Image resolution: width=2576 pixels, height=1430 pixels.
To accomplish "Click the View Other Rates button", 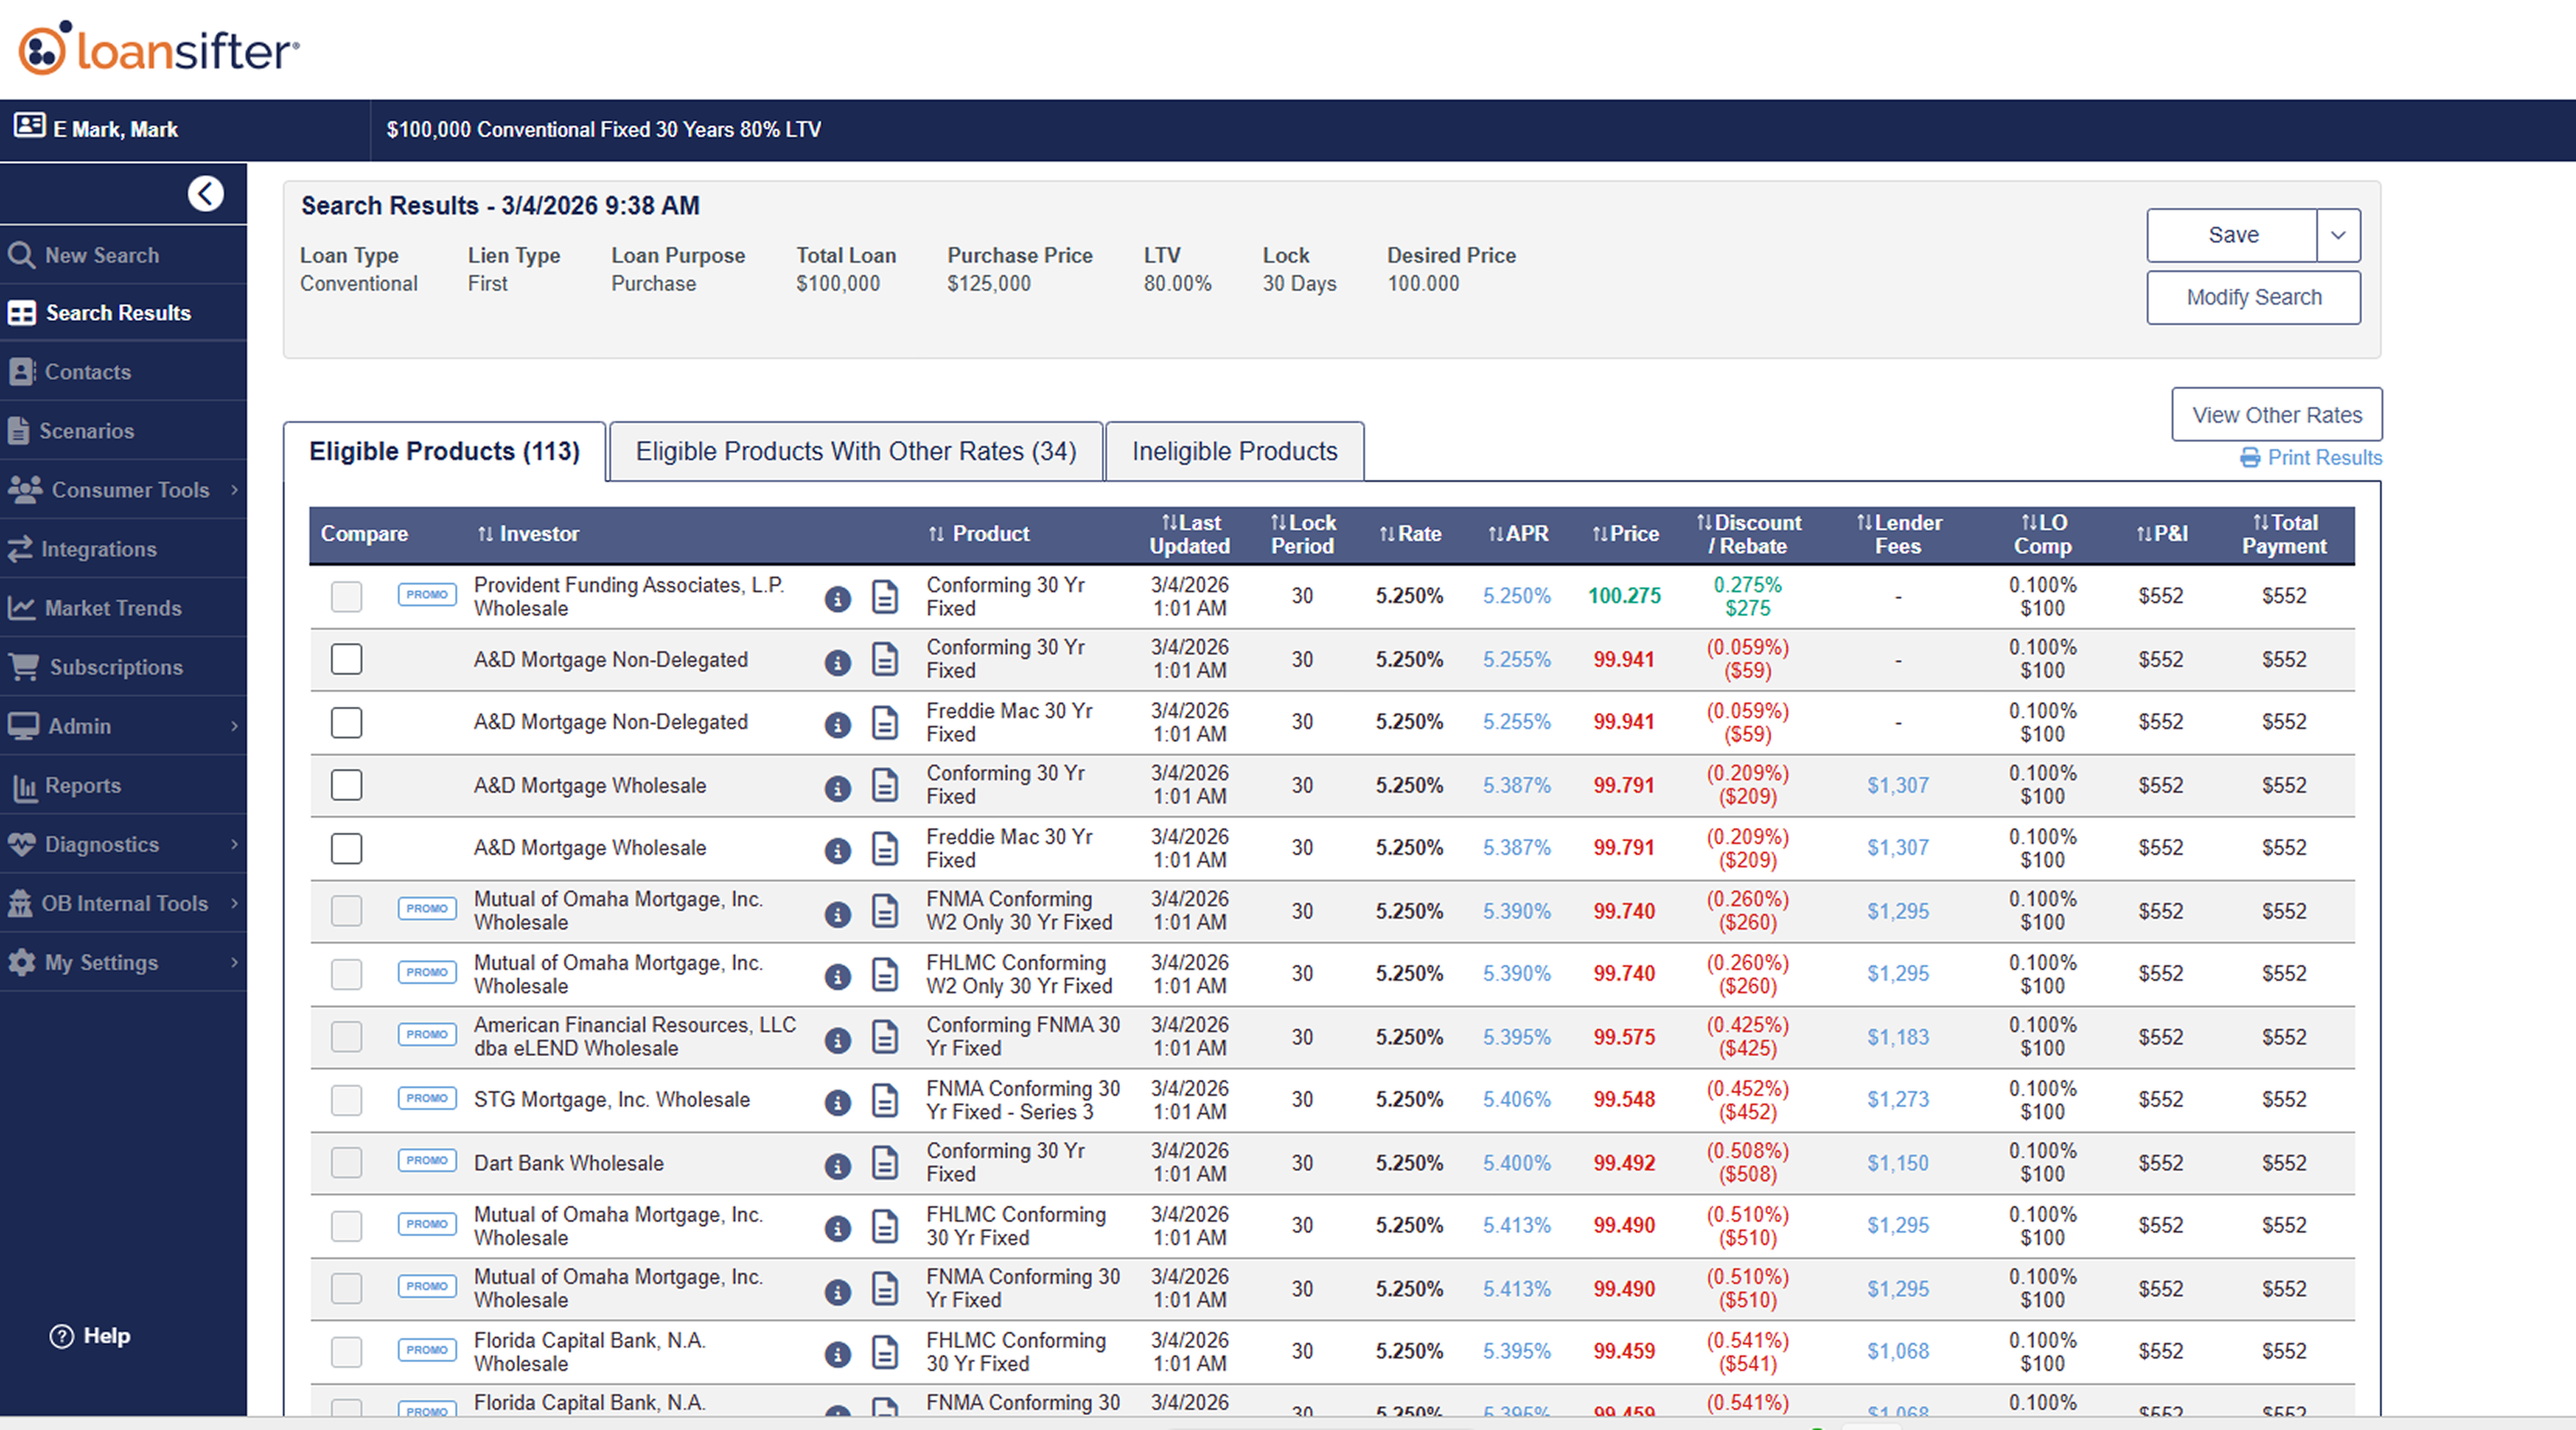I will tap(2277, 414).
